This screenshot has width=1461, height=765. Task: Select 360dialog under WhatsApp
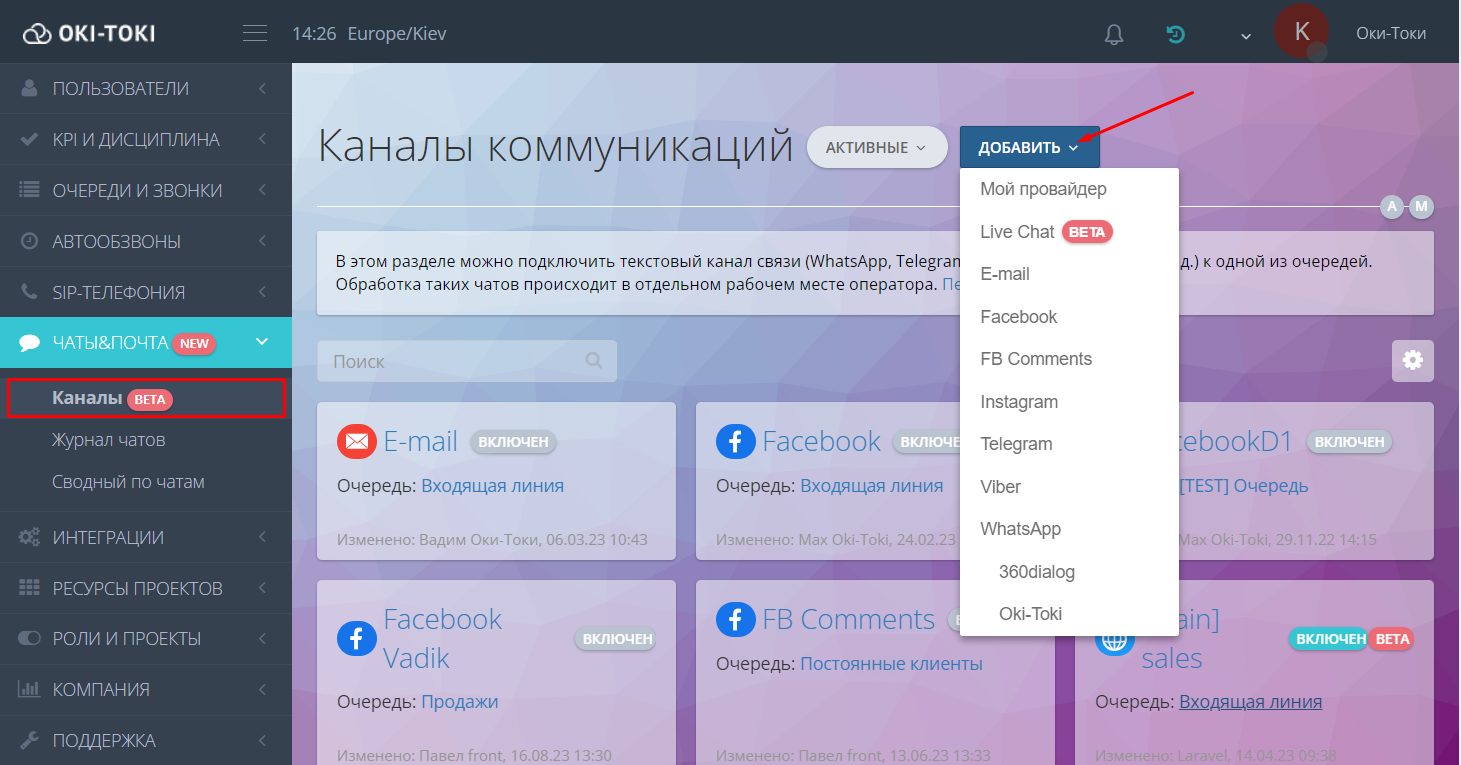[1069, 572]
